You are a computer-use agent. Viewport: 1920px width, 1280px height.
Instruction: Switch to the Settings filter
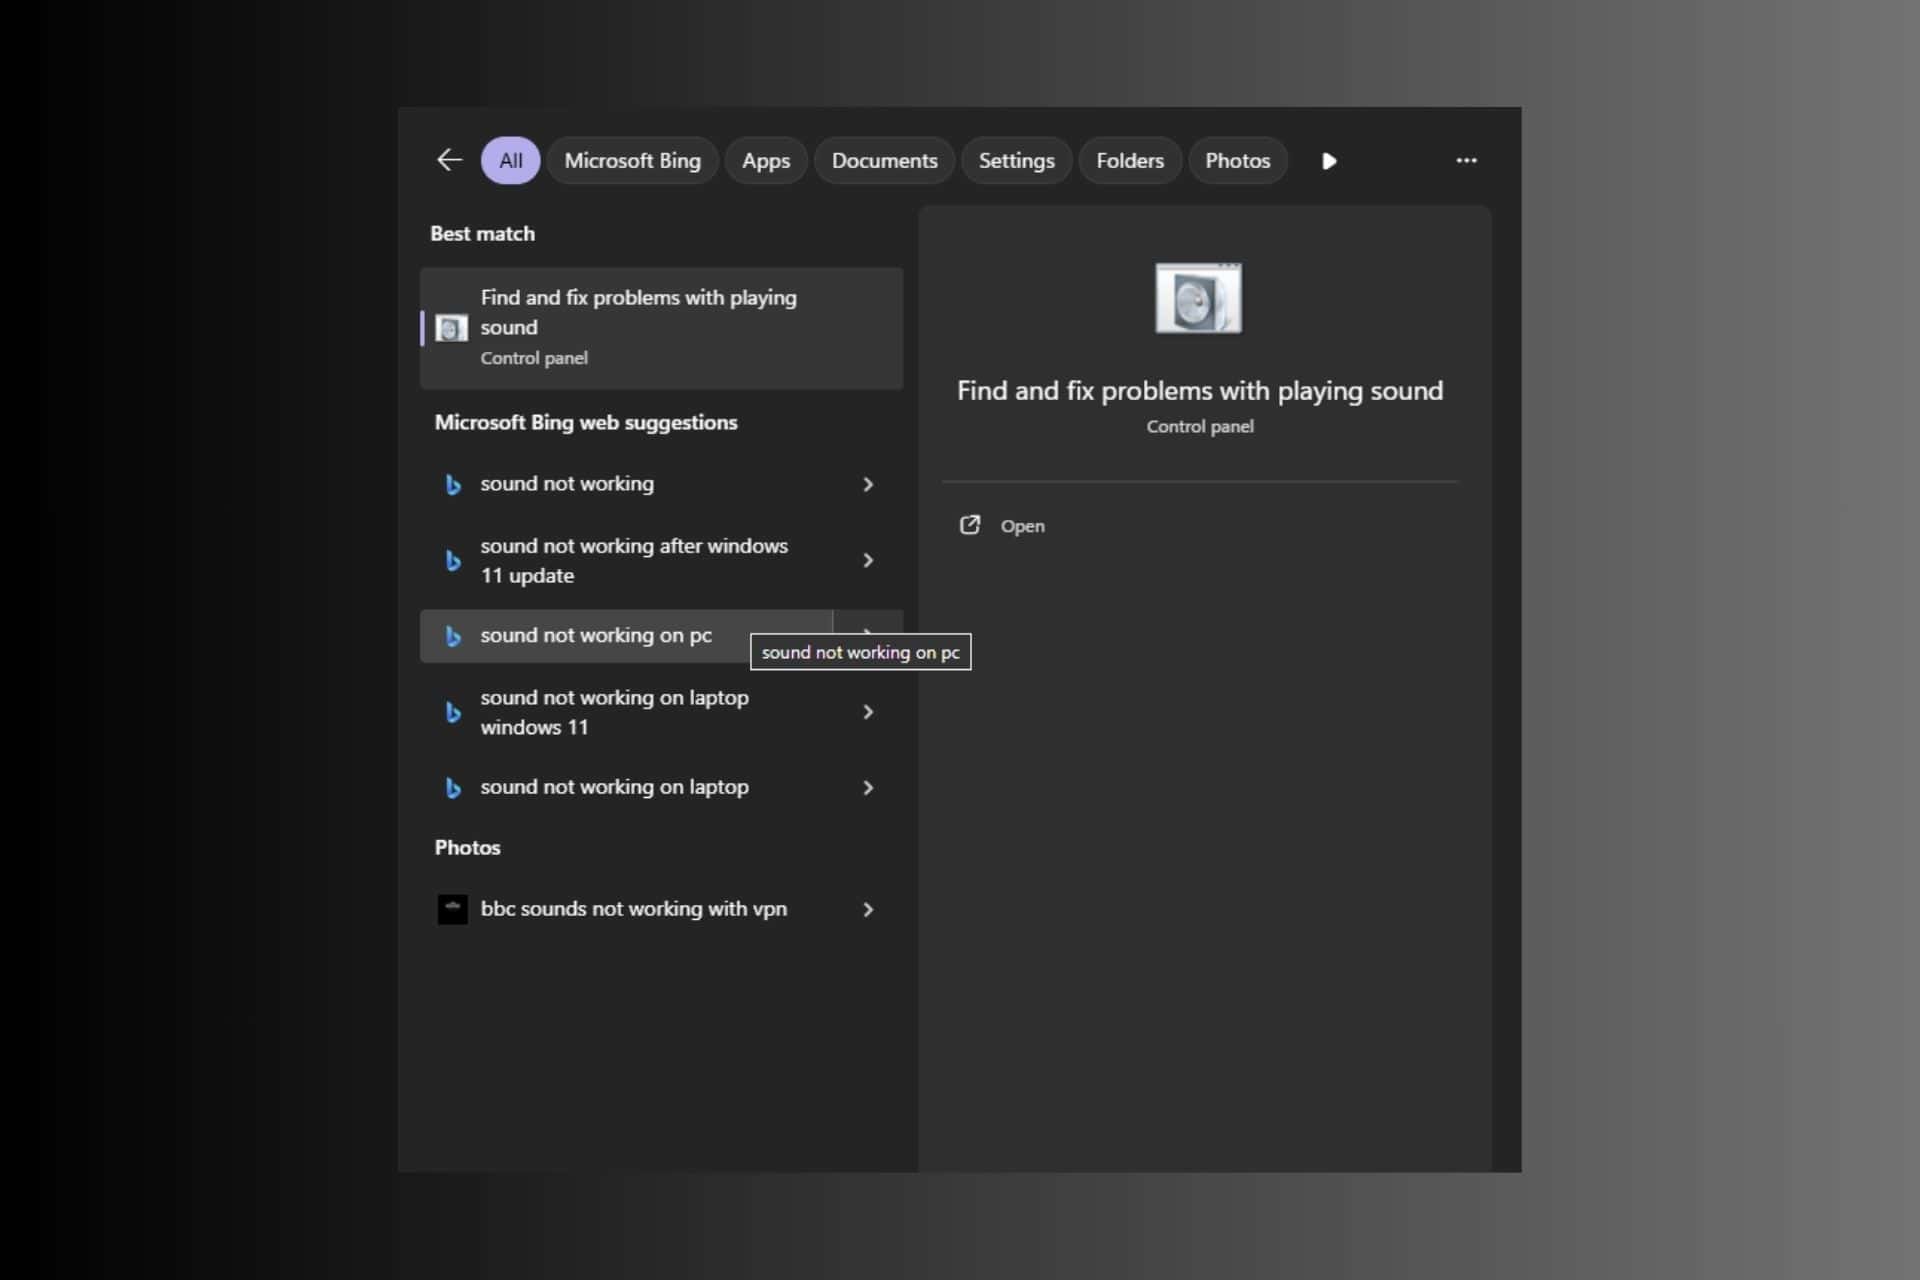(x=1016, y=160)
